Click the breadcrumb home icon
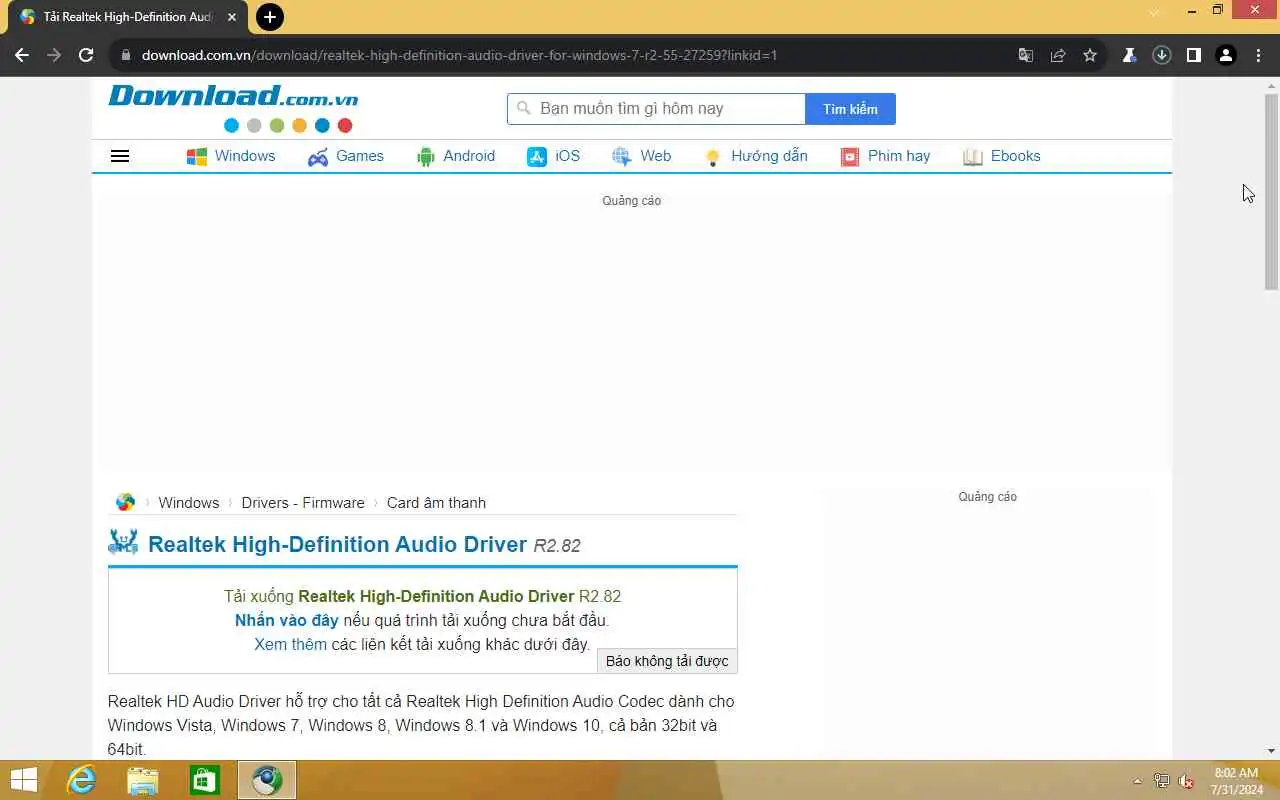 pyautogui.click(x=125, y=502)
